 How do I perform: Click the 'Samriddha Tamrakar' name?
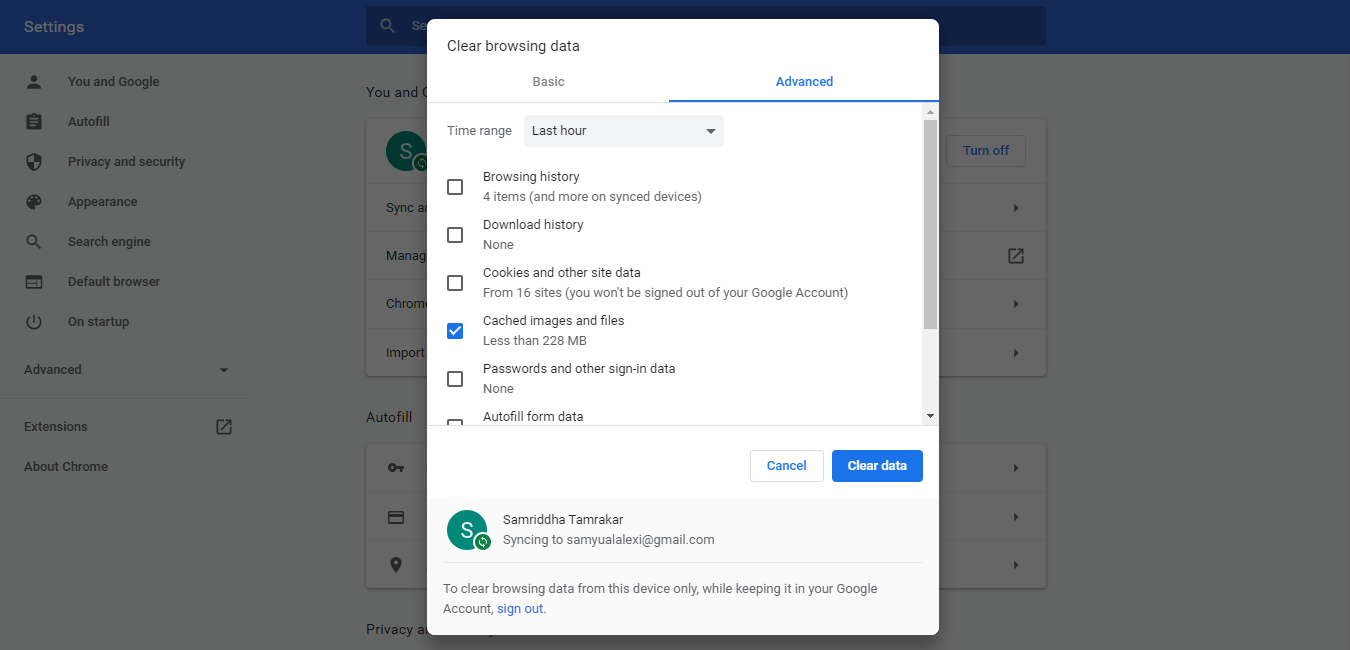click(562, 520)
